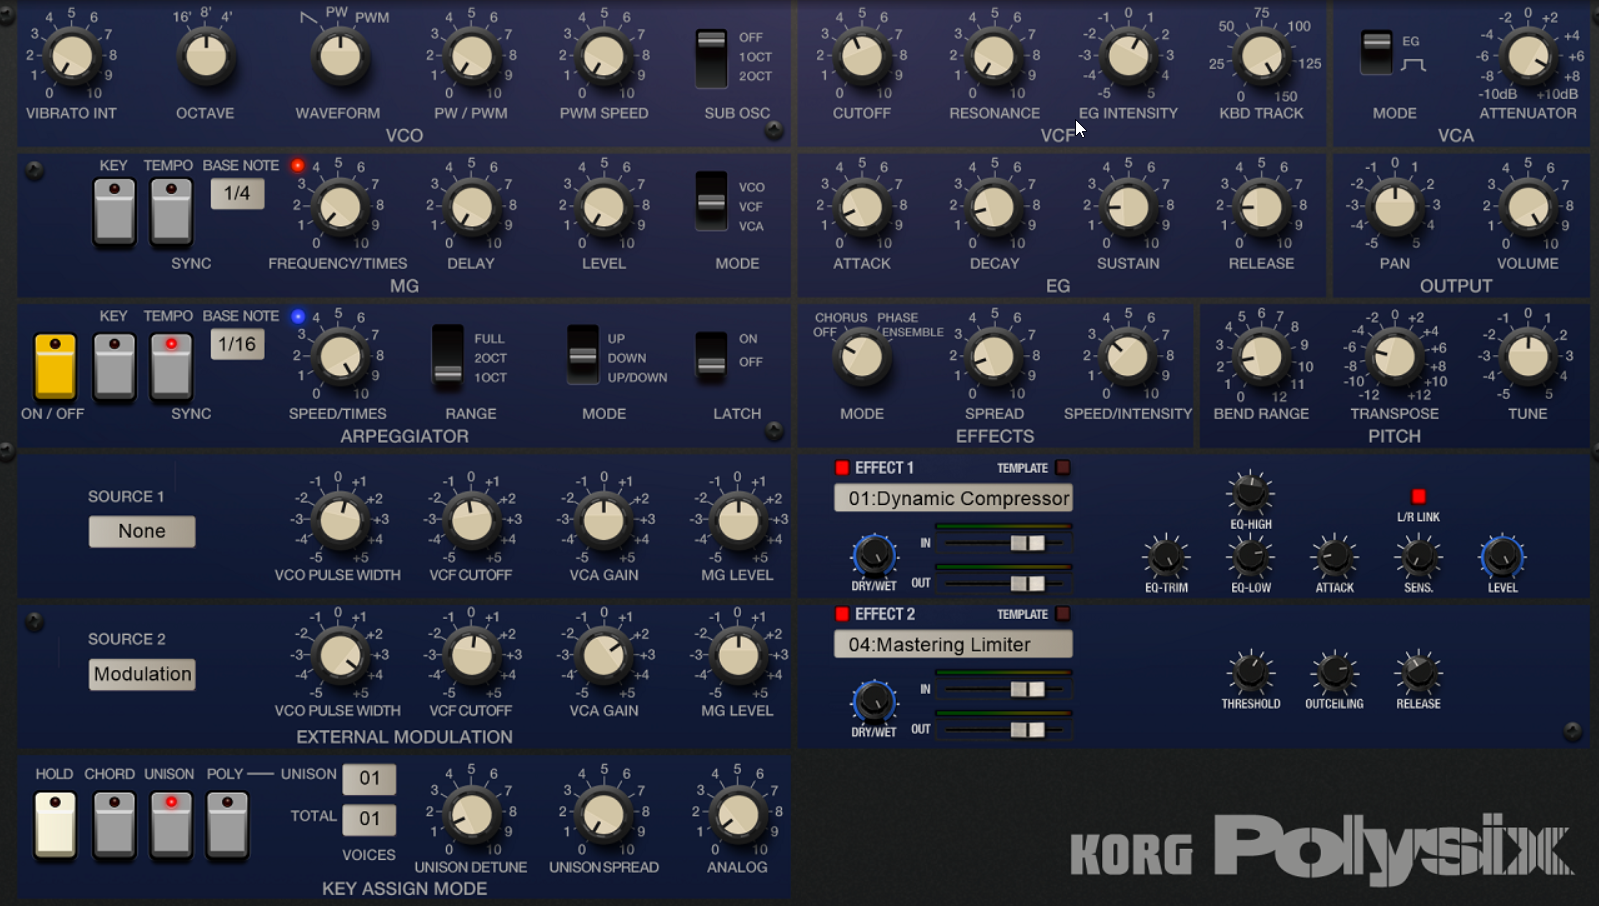The image size is (1599, 906).
Task: Click the MG Delay knob
Action: [472, 208]
